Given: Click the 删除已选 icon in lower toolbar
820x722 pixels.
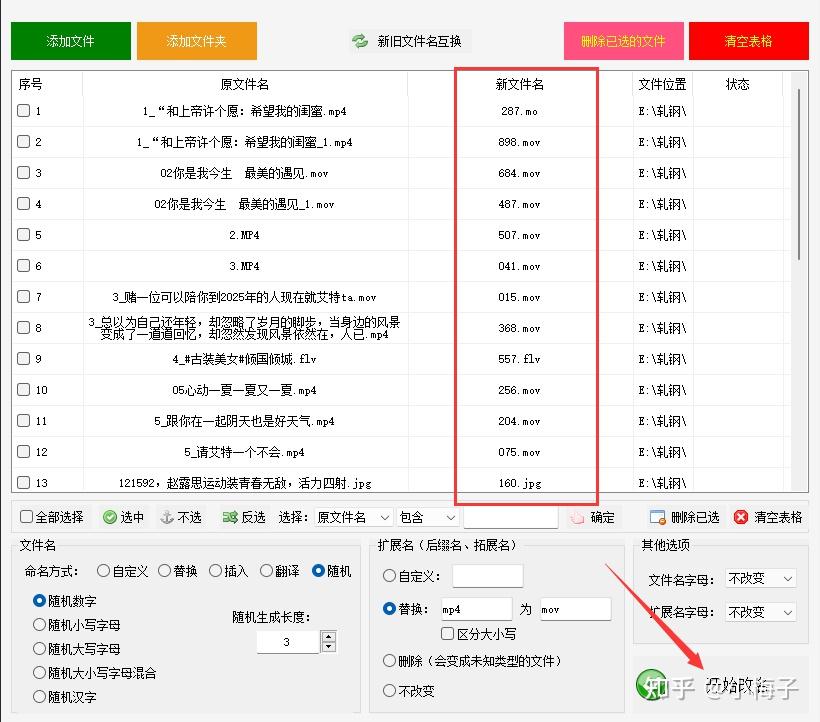Looking at the screenshot, I should pos(657,518).
